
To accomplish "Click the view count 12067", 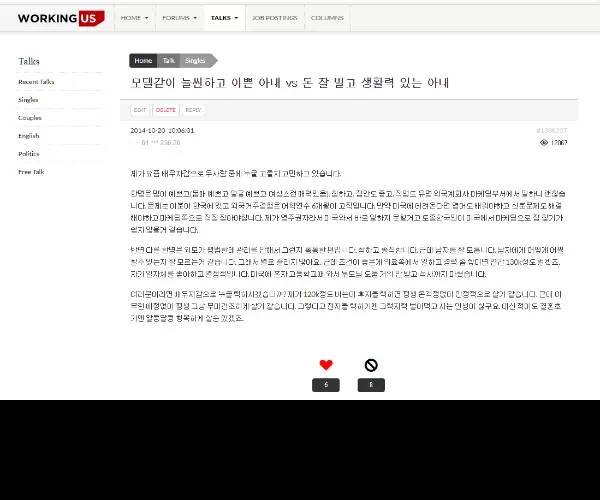I will pyautogui.click(x=559, y=143).
